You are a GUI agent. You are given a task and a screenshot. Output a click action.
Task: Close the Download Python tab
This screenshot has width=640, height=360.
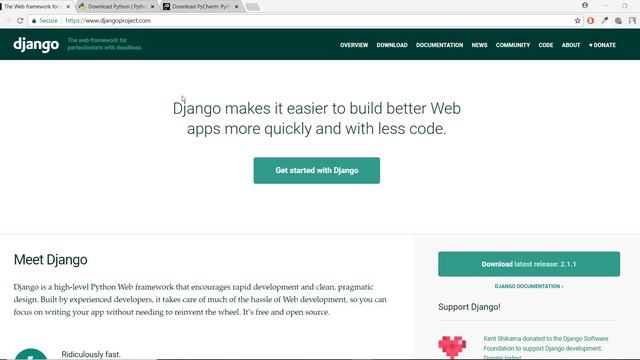pos(152,7)
